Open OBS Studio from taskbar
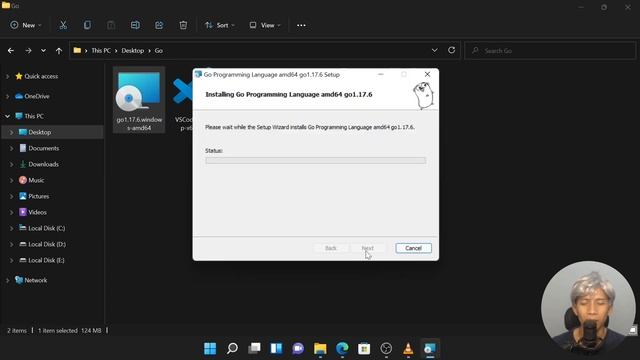This screenshot has width=640, height=360. tap(386, 348)
